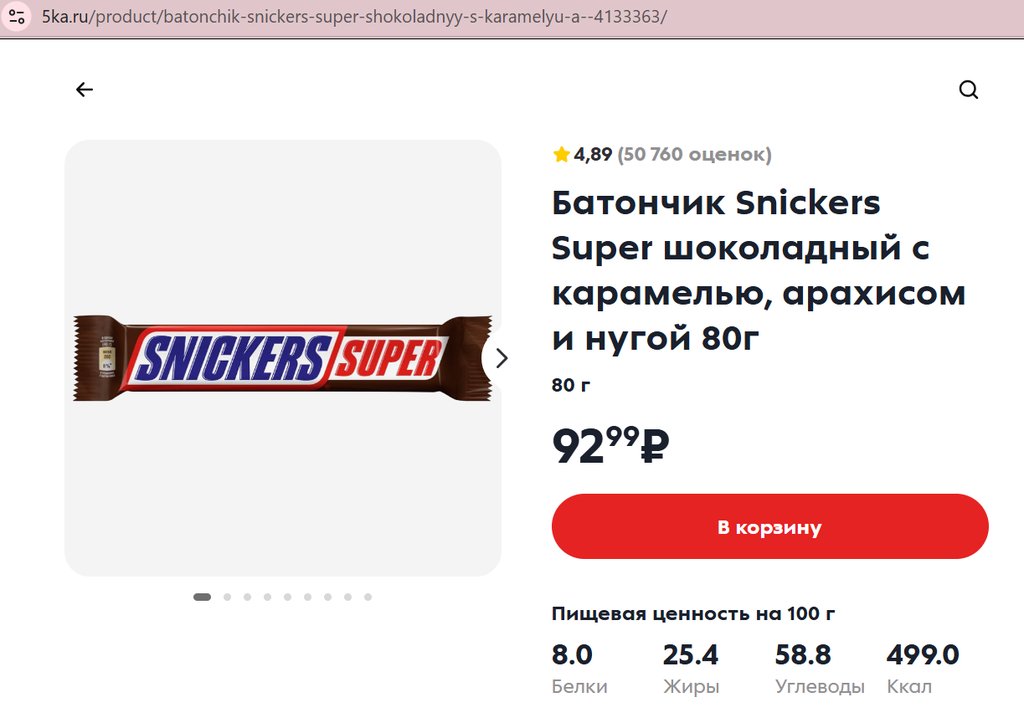Select the third carousel dot
Viewport: 1024px width, 723px height.
[247, 597]
